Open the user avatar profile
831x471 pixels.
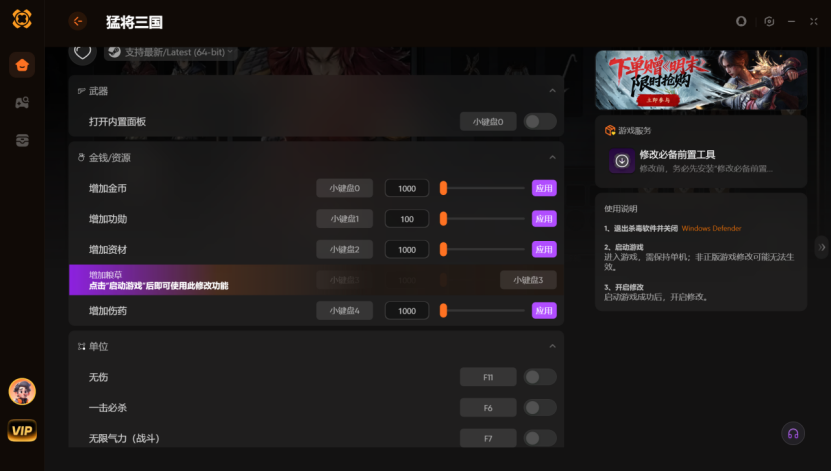[x=22, y=392]
